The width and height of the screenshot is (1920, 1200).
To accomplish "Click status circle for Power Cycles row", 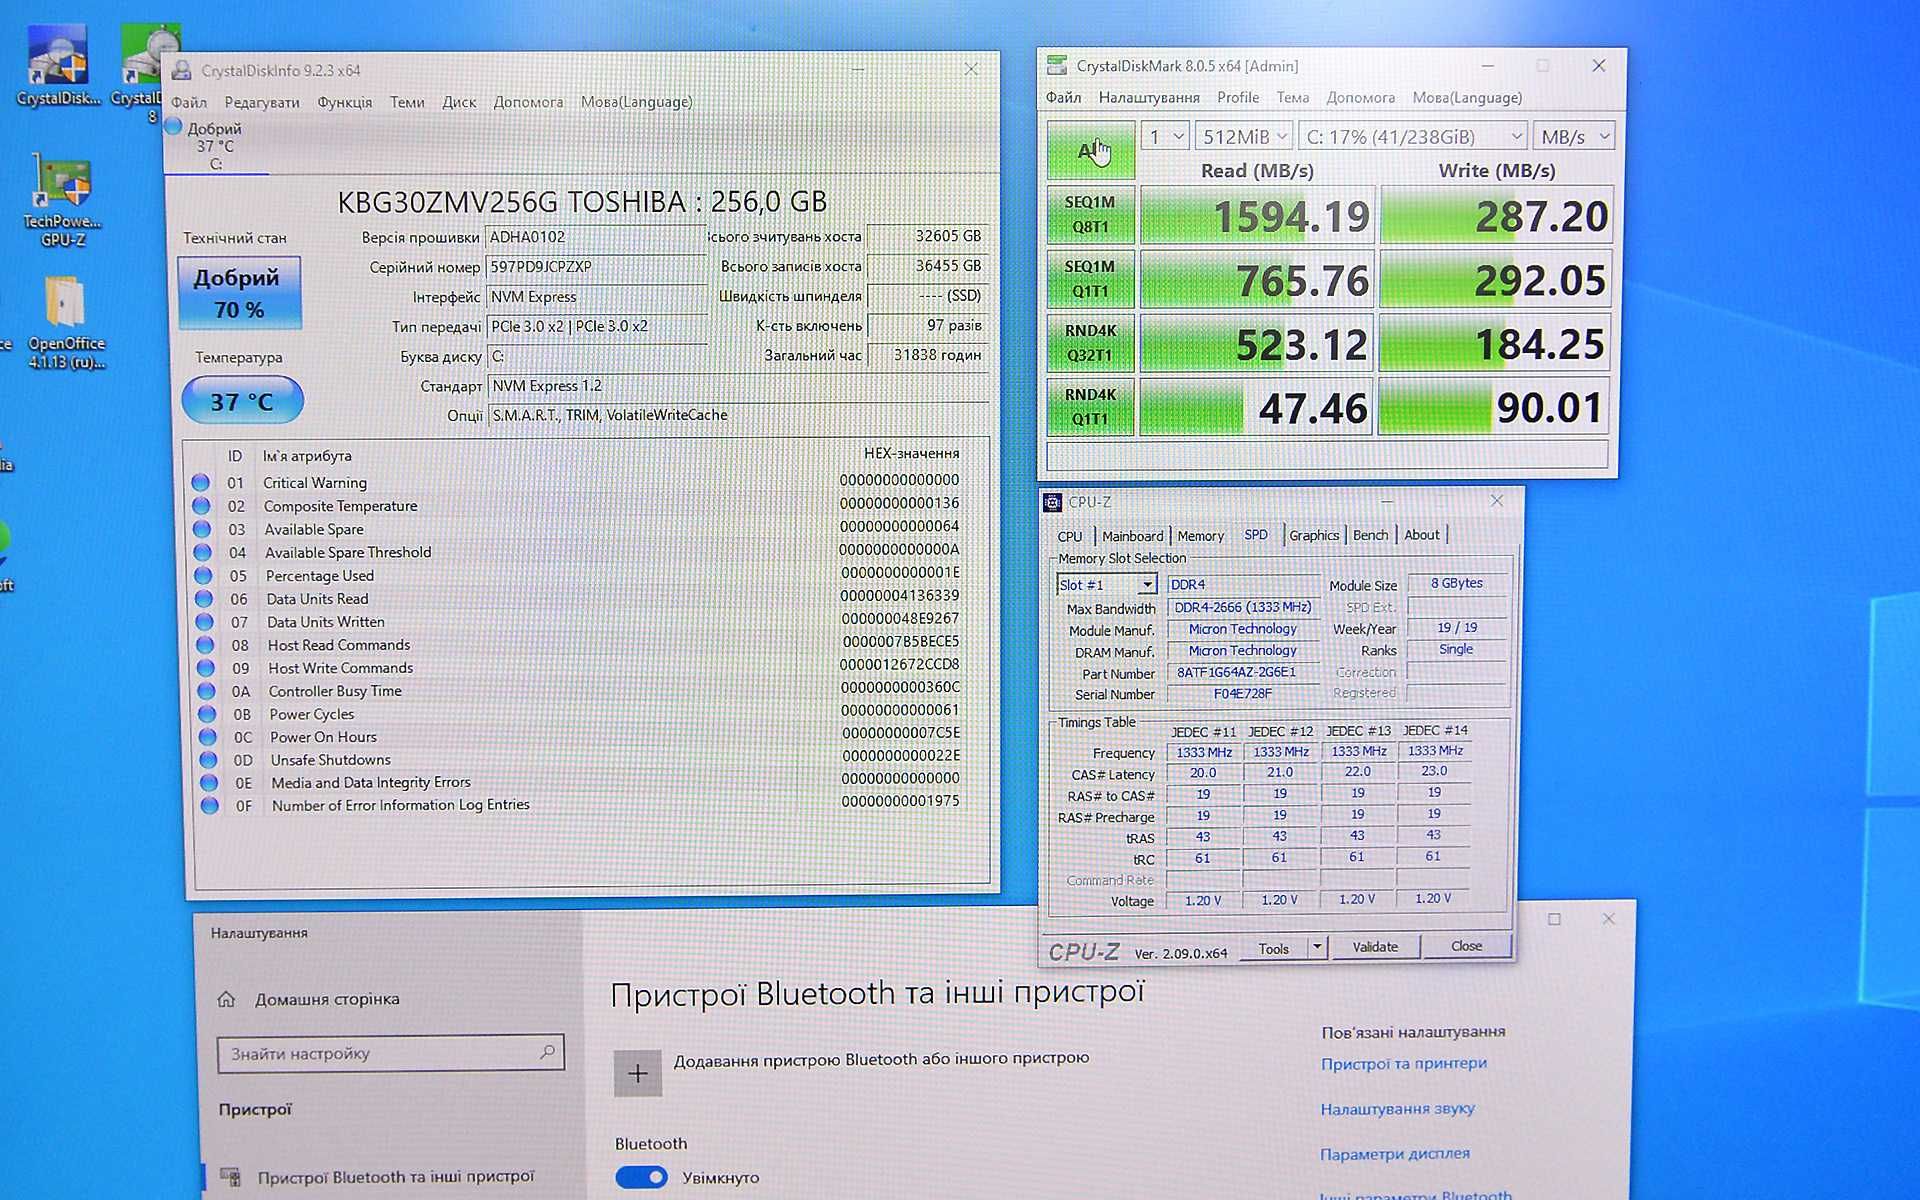I will coord(207,713).
